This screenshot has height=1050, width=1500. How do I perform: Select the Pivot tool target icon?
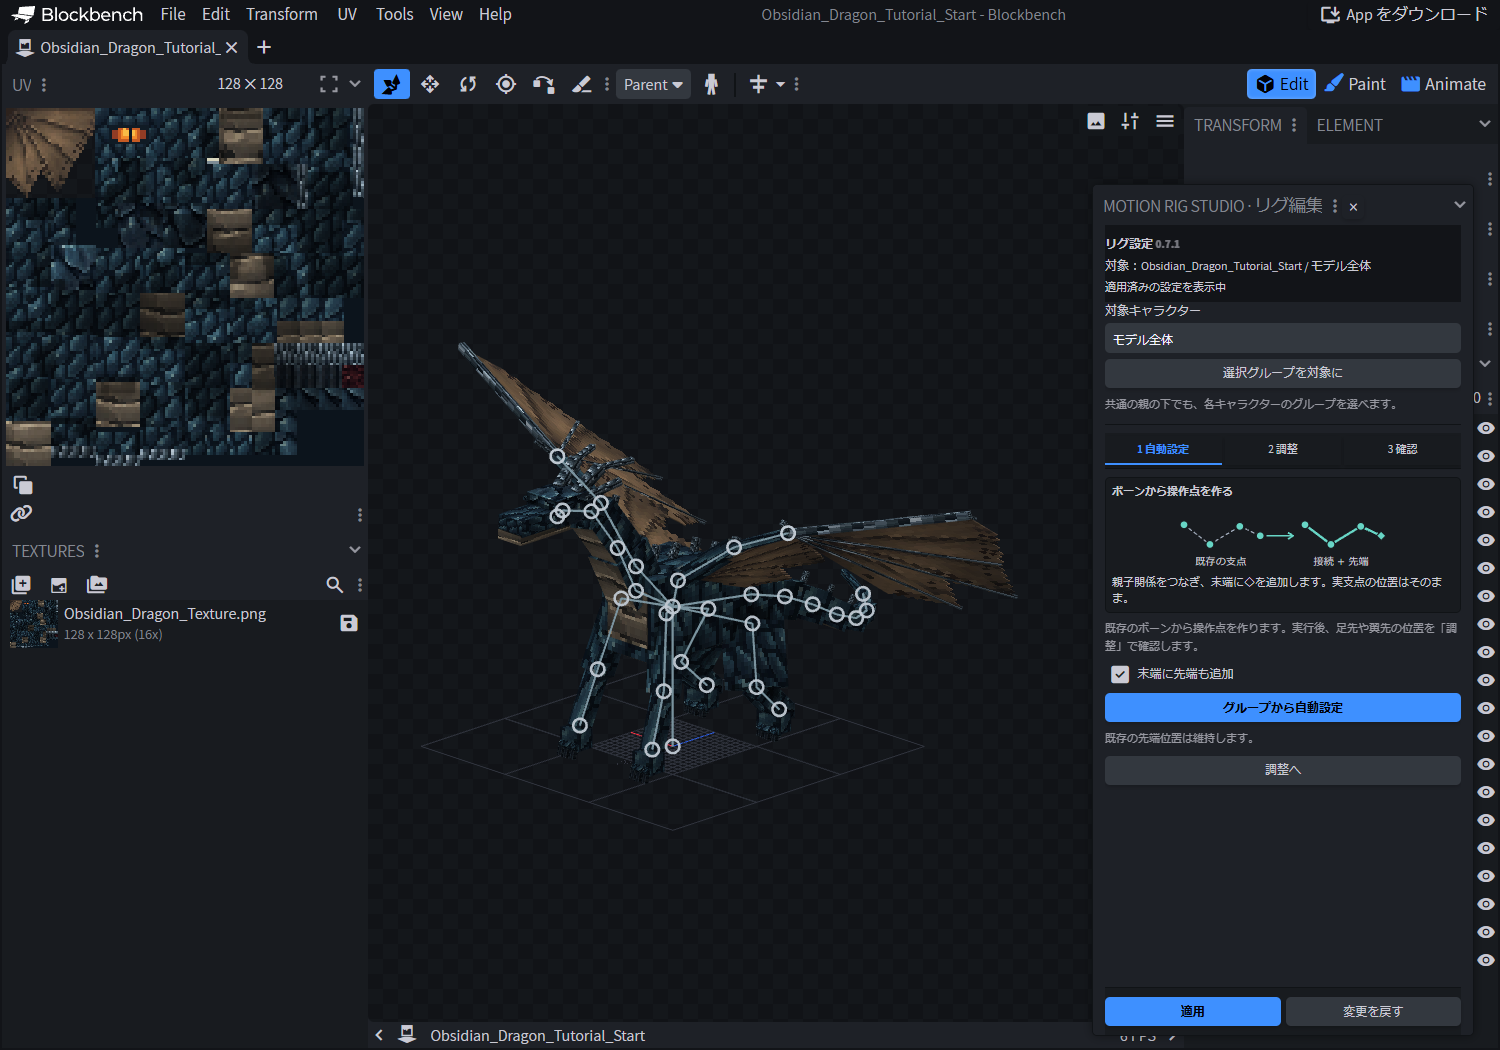click(x=506, y=84)
